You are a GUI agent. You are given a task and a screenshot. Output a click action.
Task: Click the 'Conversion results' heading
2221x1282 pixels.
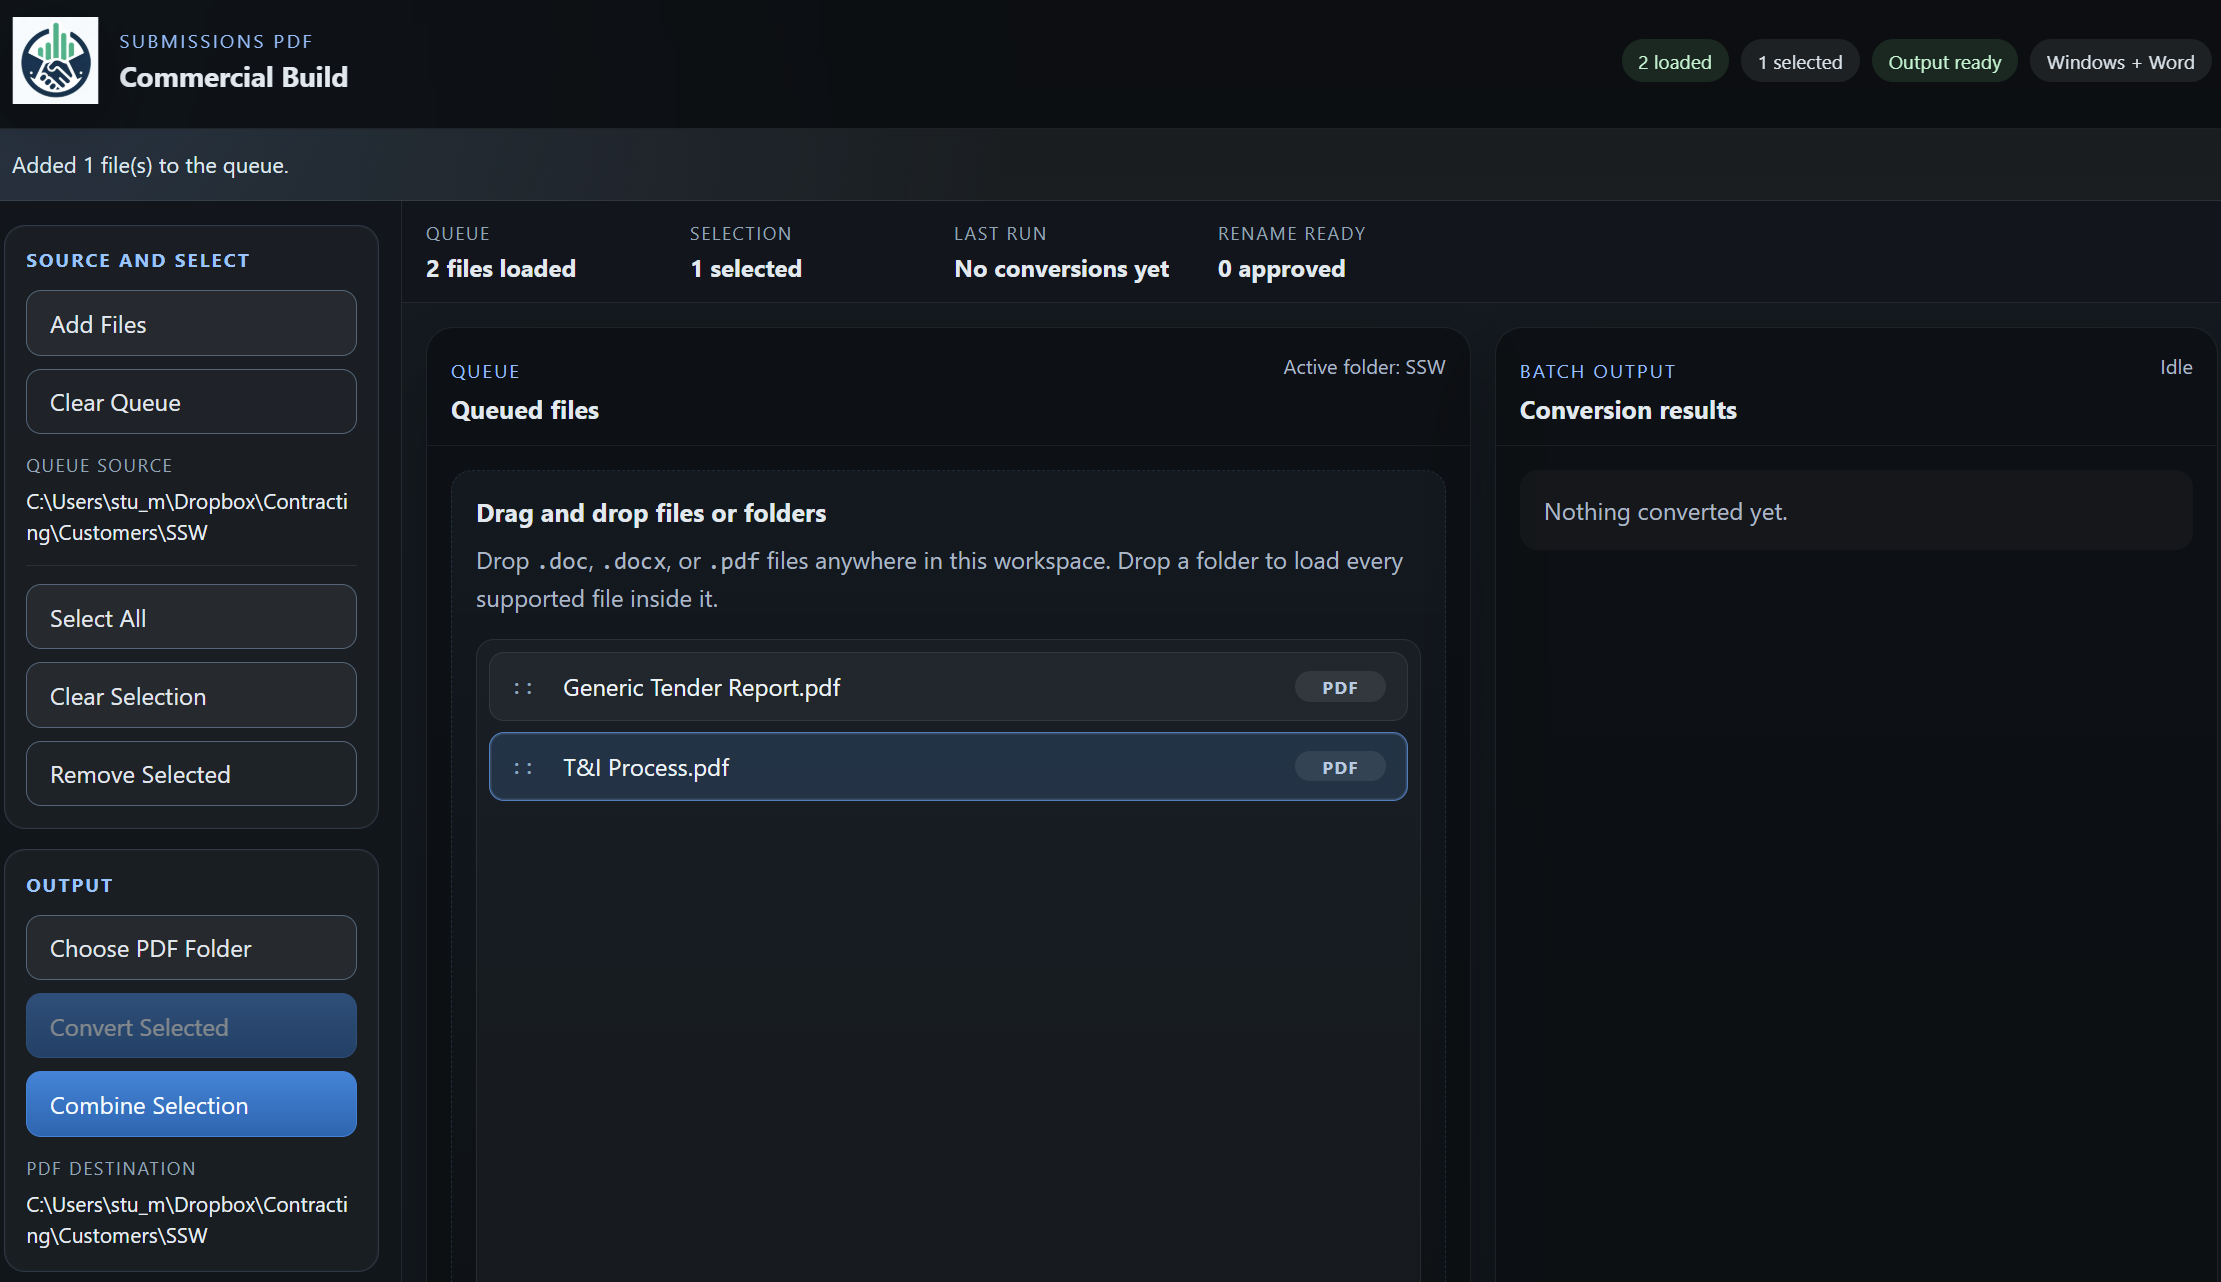[1628, 410]
